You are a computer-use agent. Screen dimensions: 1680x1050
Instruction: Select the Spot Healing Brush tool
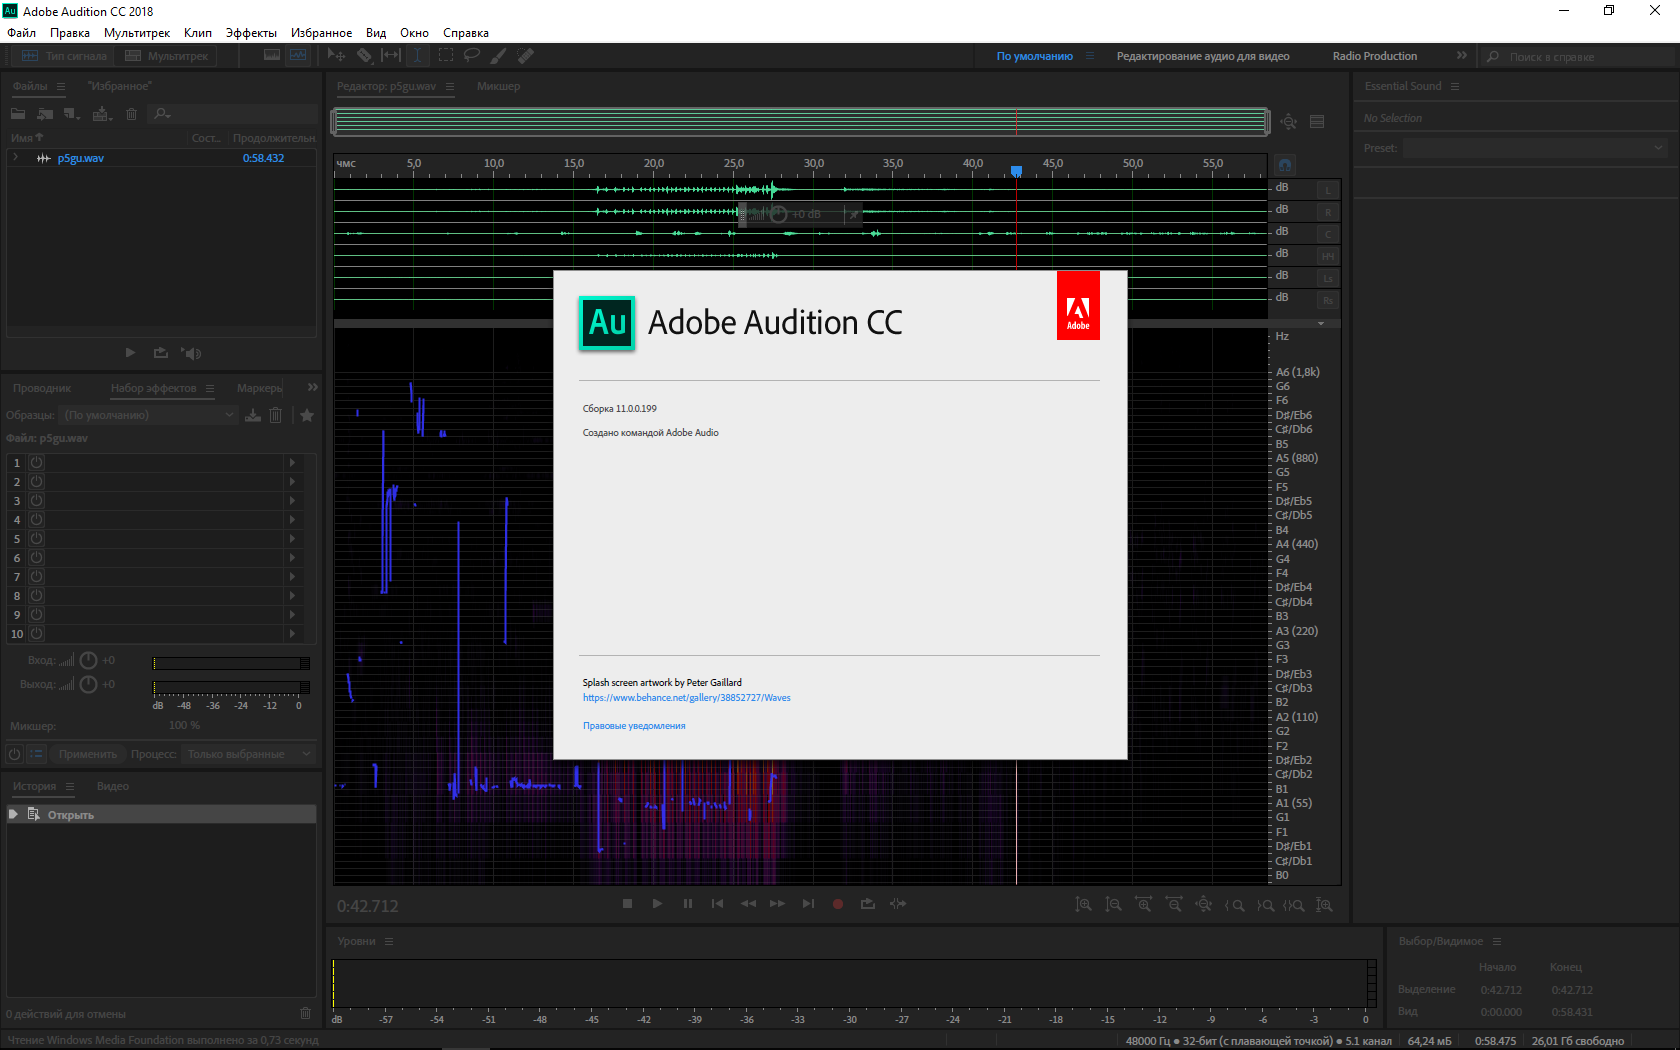click(x=525, y=56)
